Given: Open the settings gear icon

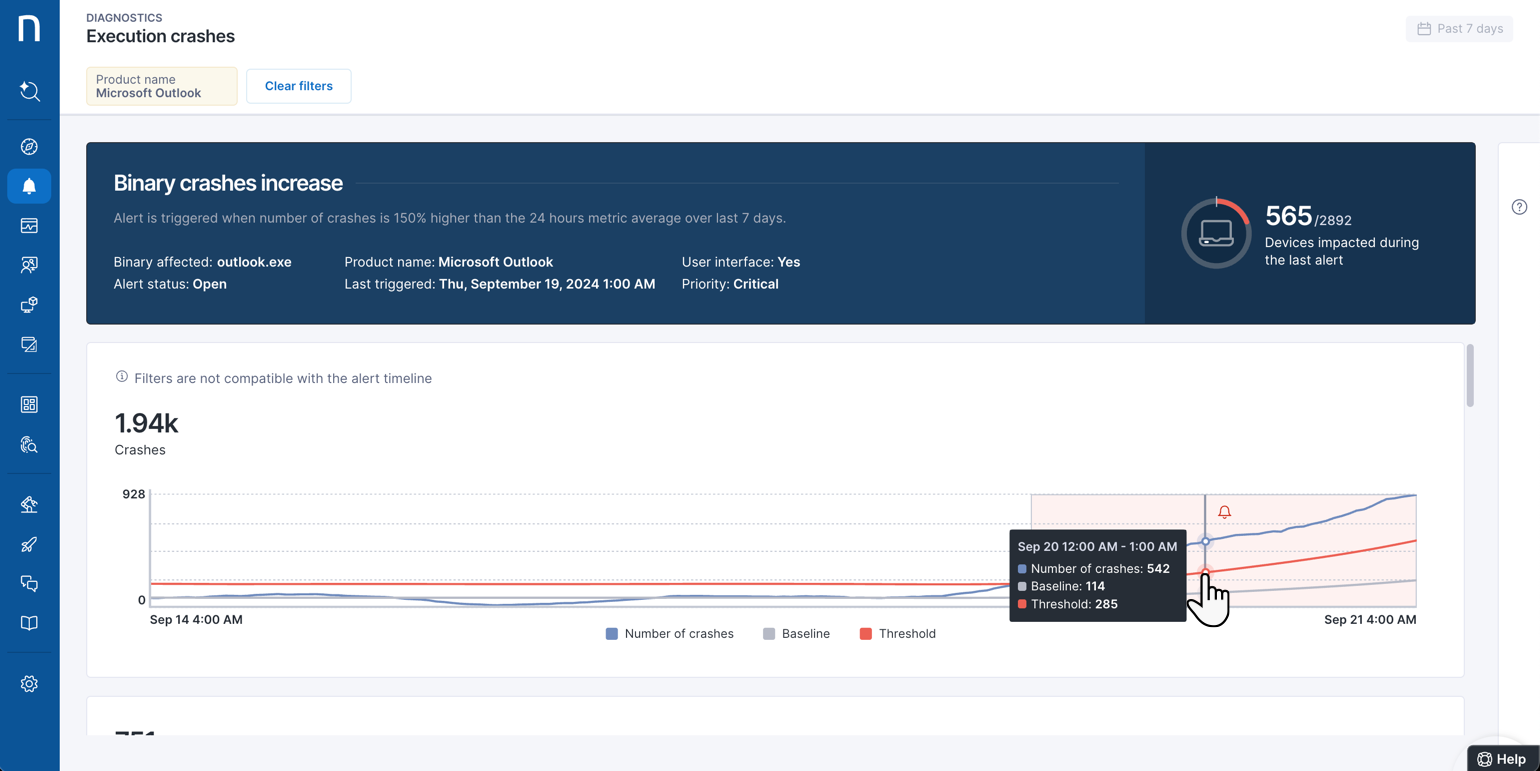Looking at the screenshot, I should coord(29,684).
